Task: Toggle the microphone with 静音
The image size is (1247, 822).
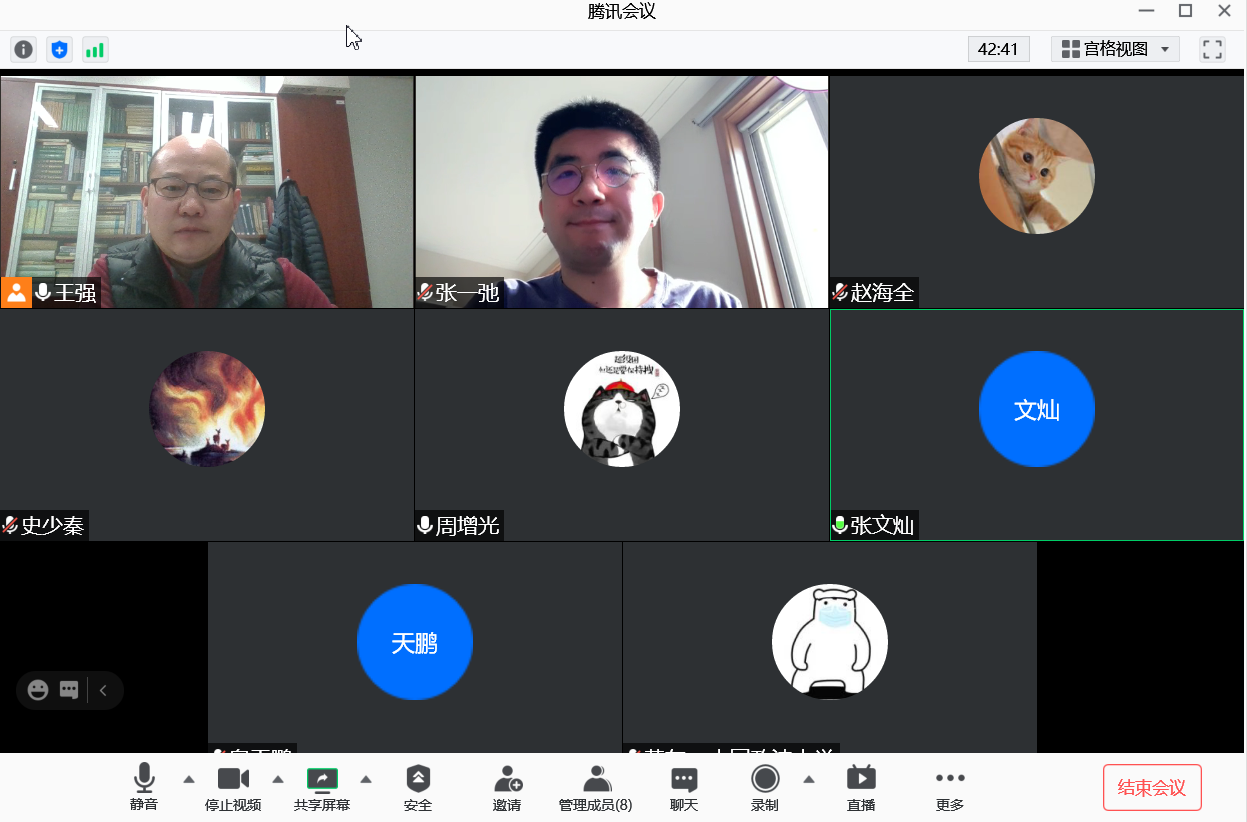Action: tap(144, 788)
